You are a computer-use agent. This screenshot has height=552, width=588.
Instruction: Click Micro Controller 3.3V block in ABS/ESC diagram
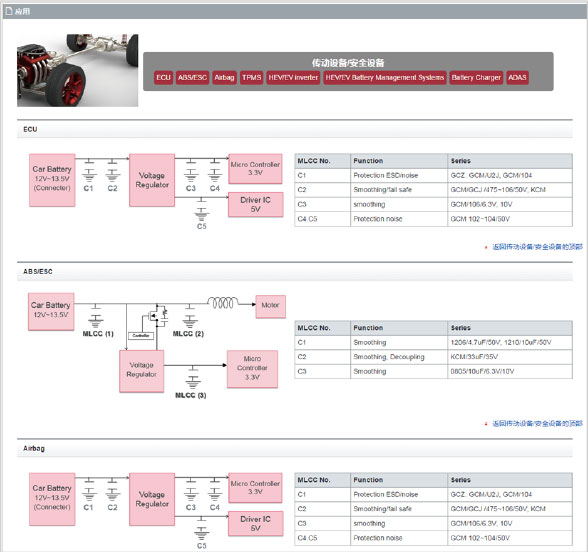click(252, 369)
